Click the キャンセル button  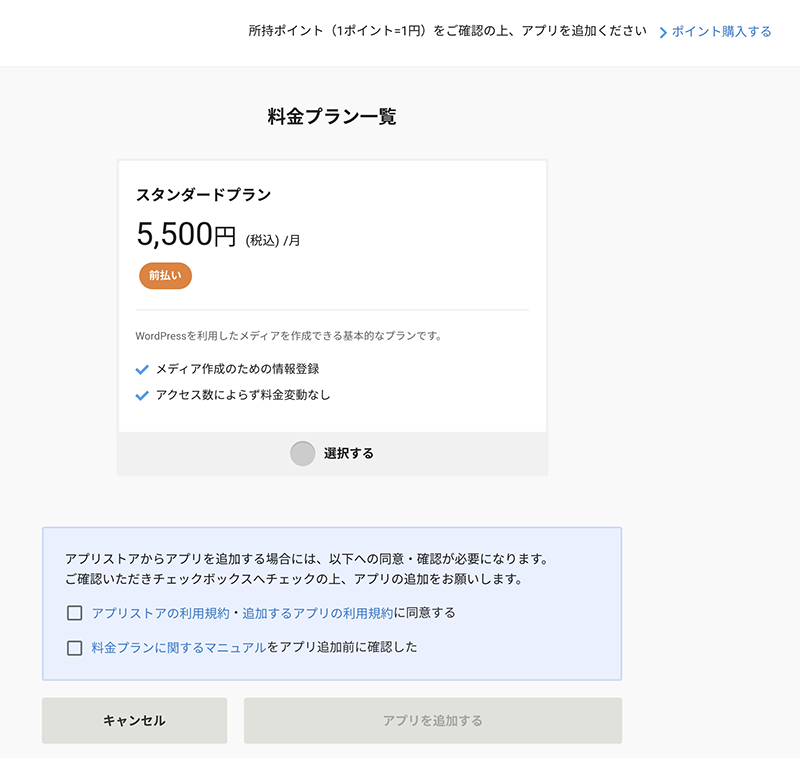click(135, 720)
